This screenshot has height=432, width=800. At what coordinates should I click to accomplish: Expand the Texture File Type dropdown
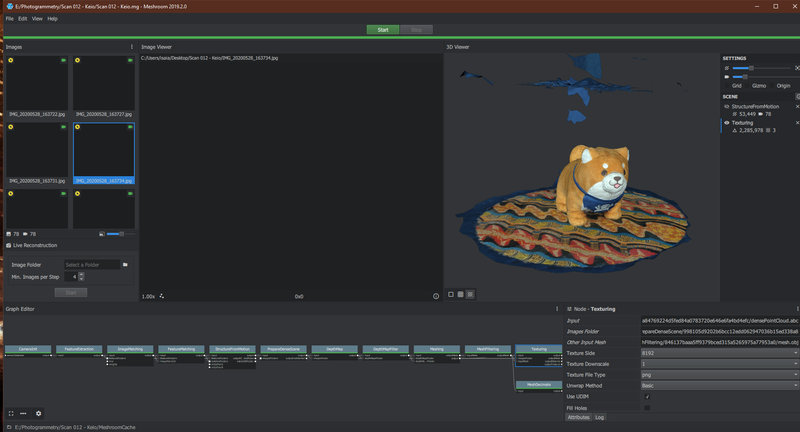pyautogui.click(x=719, y=375)
